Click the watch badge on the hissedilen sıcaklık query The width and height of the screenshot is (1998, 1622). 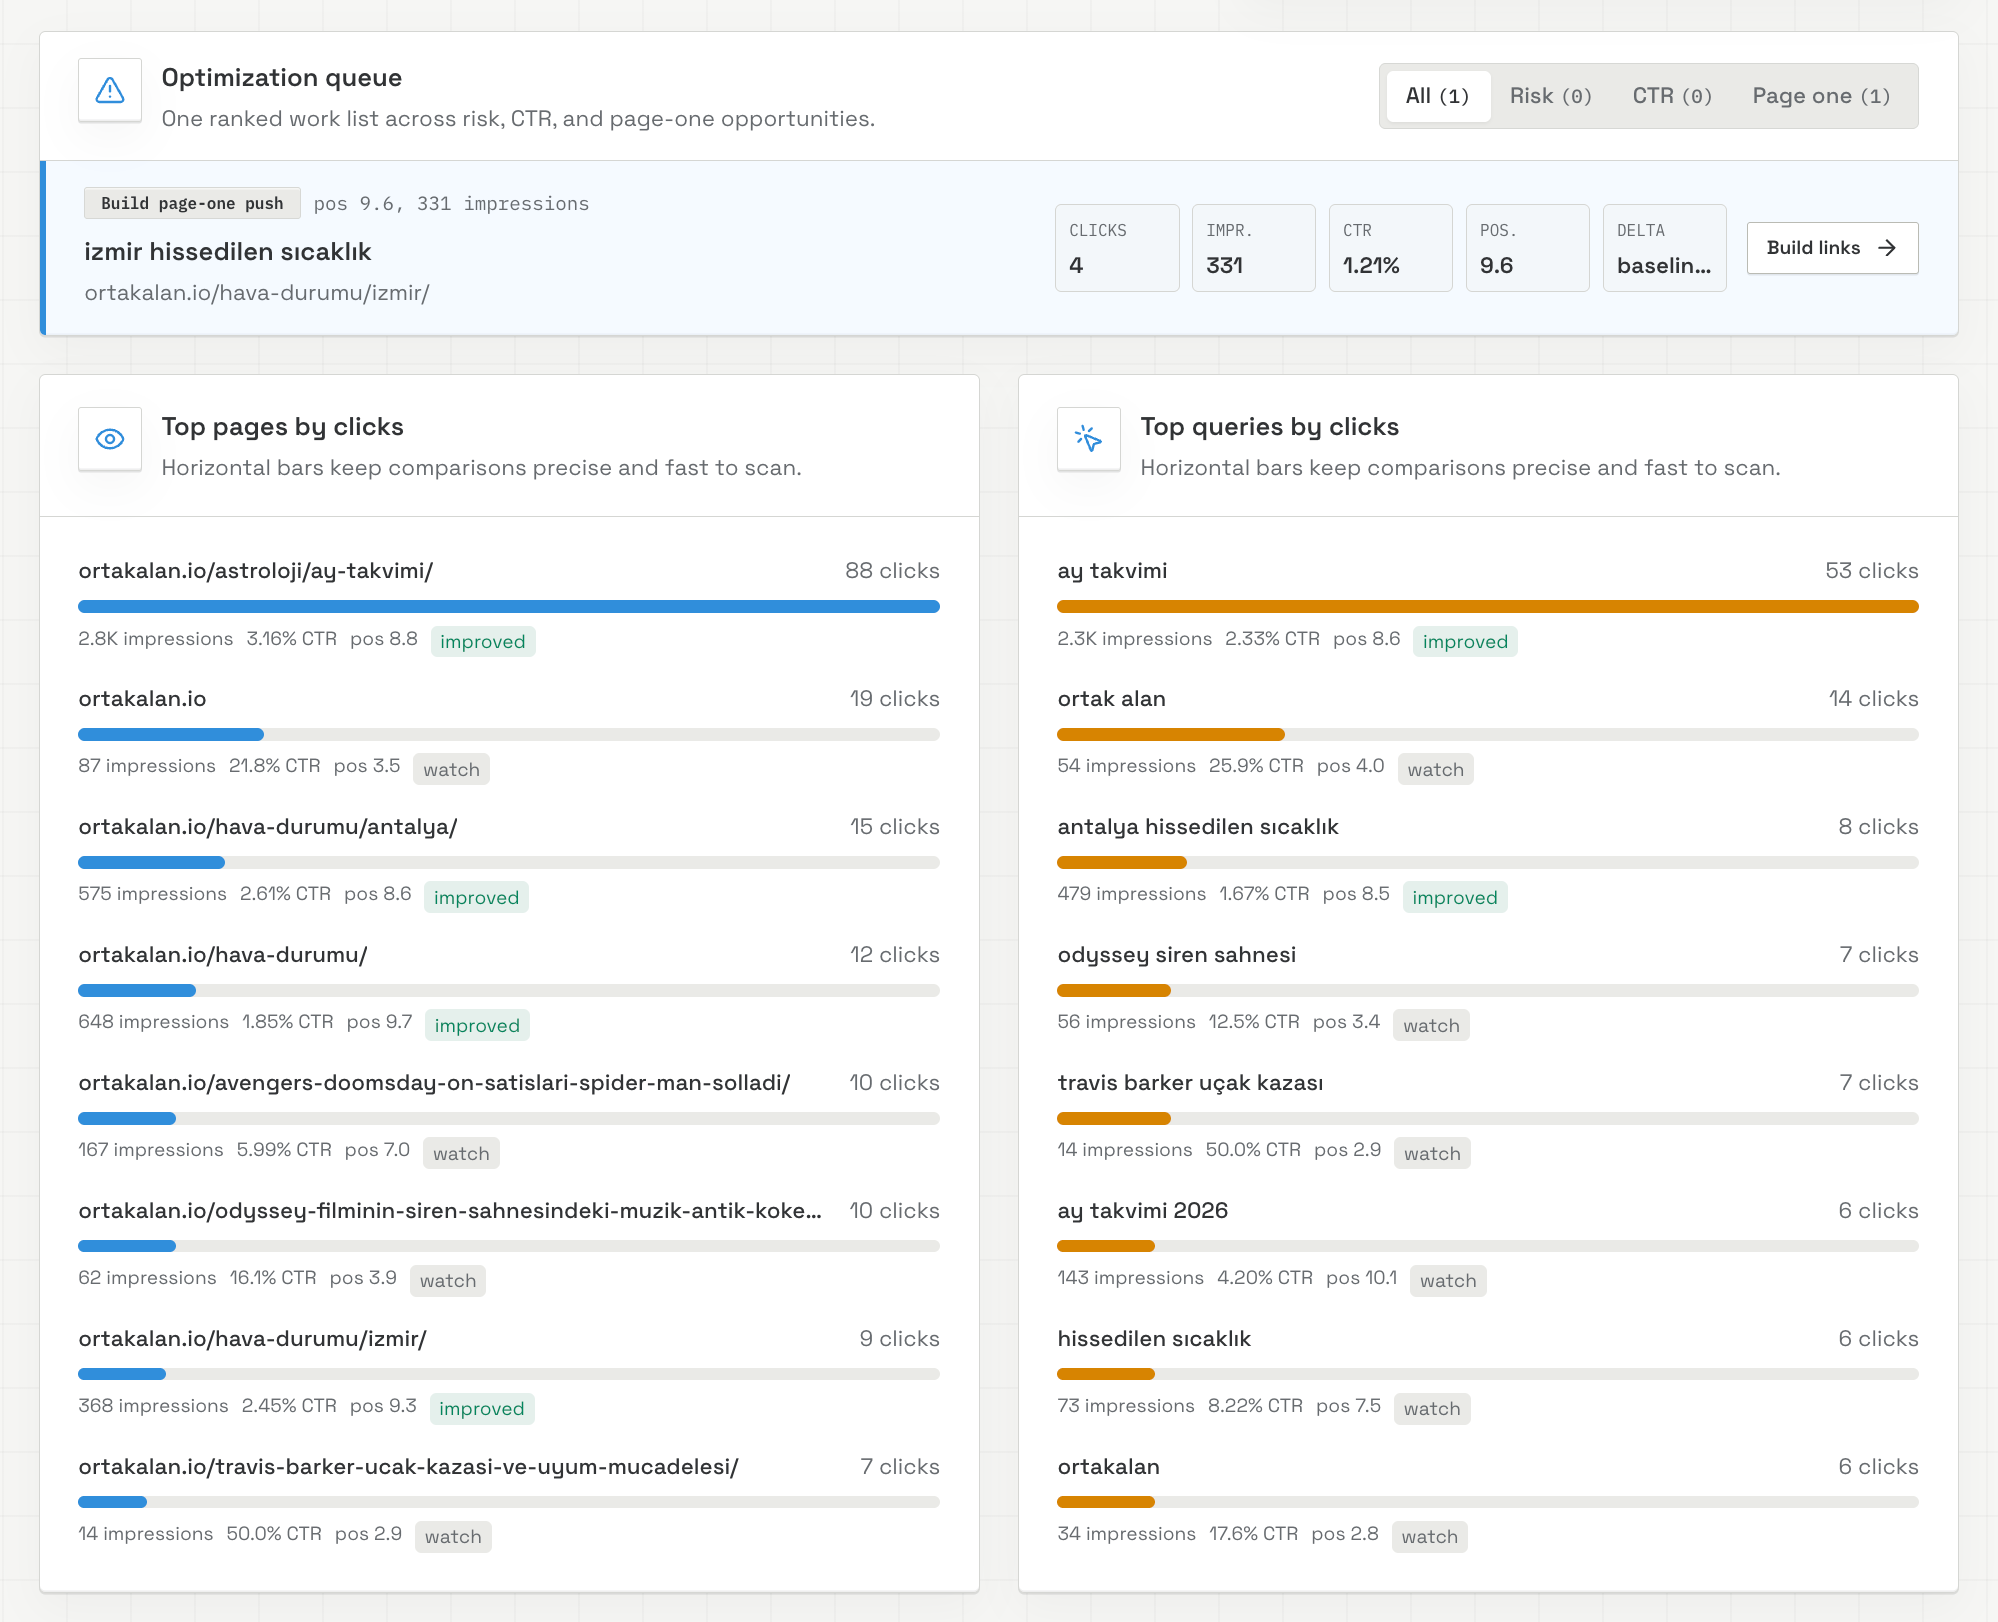pyautogui.click(x=1432, y=1408)
